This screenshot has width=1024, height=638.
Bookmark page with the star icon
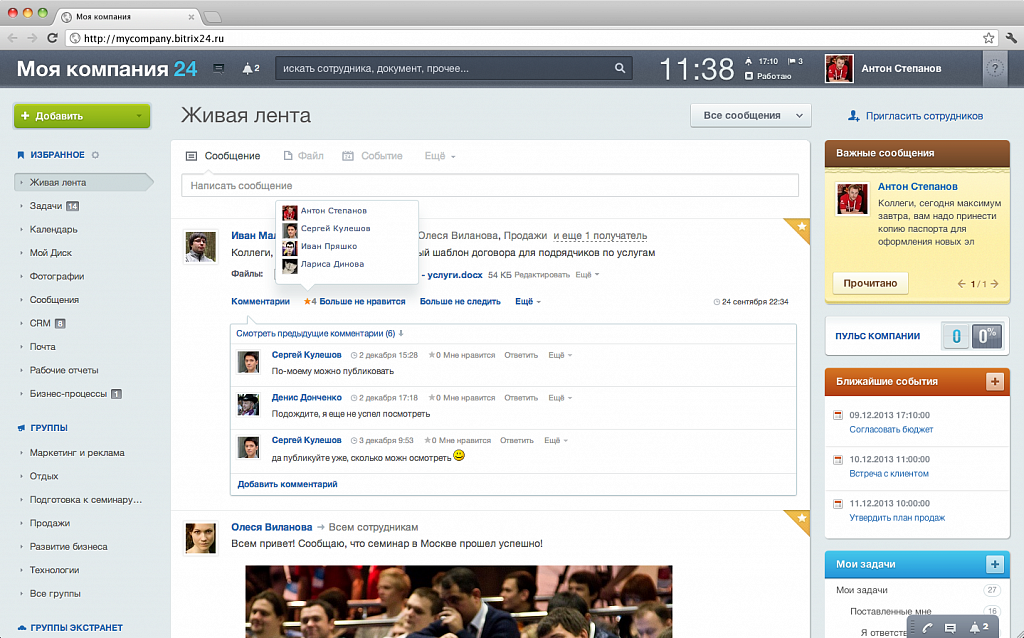[989, 38]
